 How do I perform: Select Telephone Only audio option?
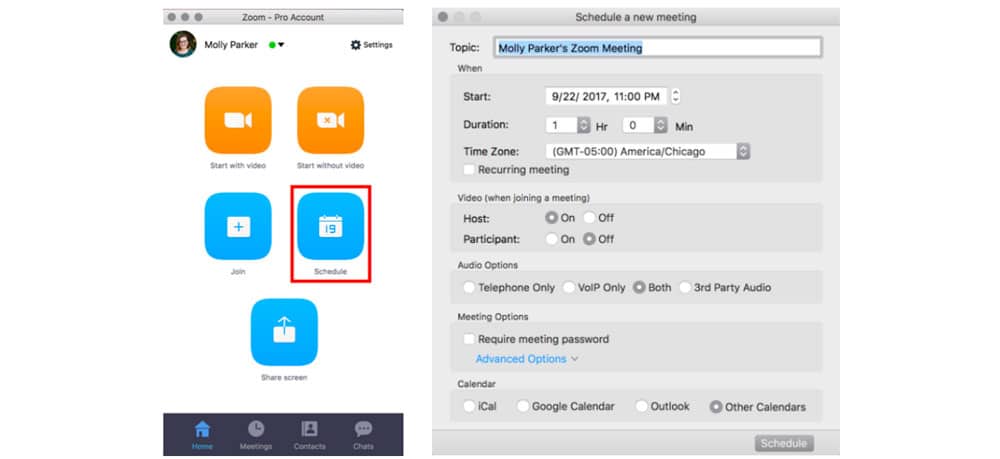click(x=469, y=288)
